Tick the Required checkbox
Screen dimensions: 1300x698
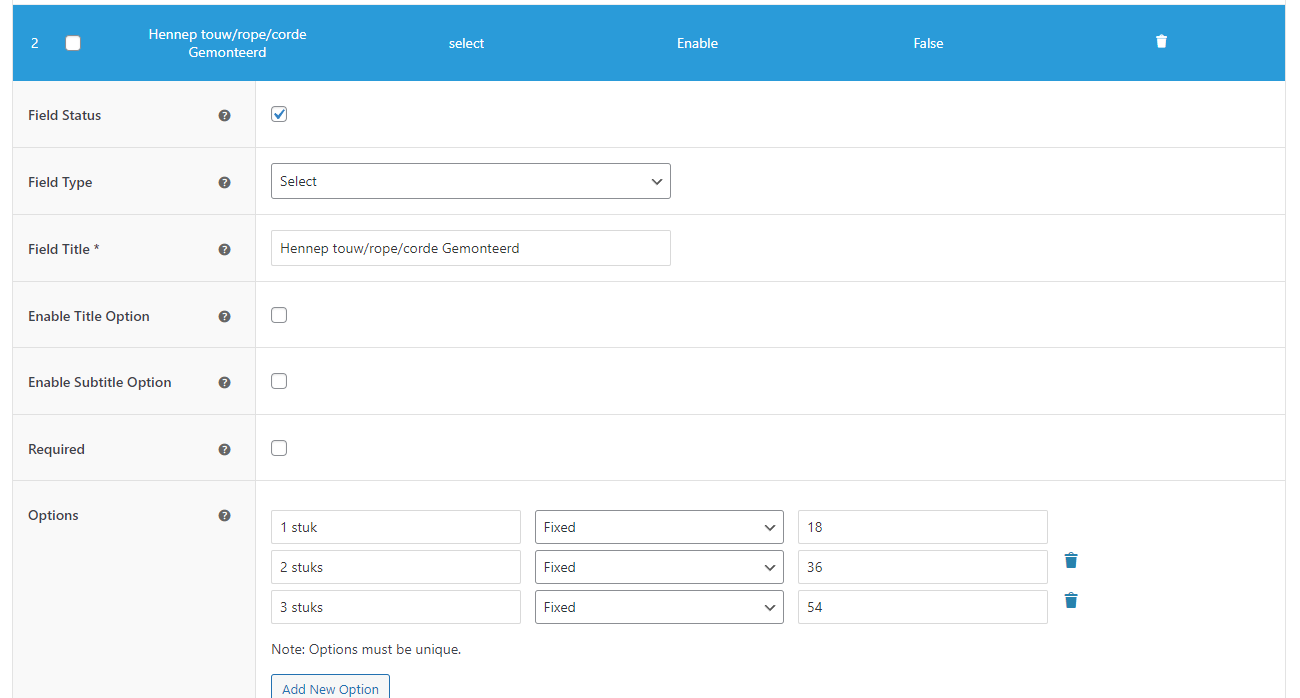[279, 448]
